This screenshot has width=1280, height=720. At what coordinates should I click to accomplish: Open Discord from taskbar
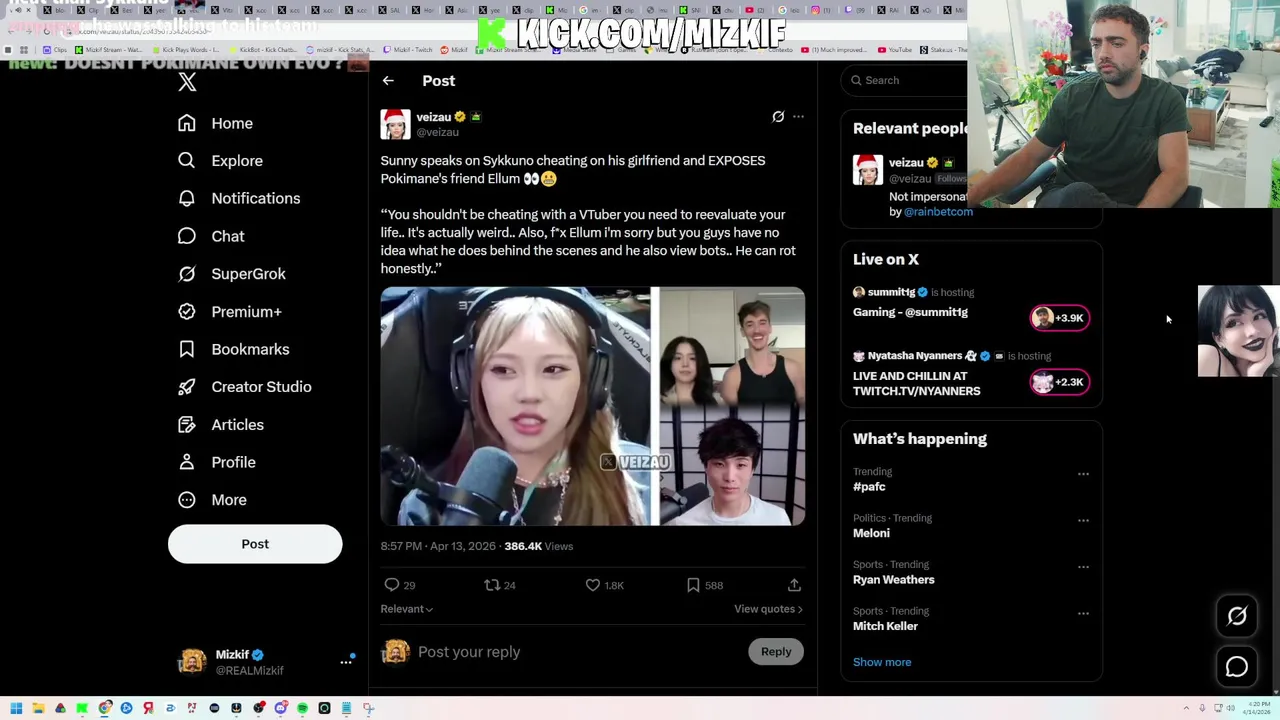[x=280, y=708]
